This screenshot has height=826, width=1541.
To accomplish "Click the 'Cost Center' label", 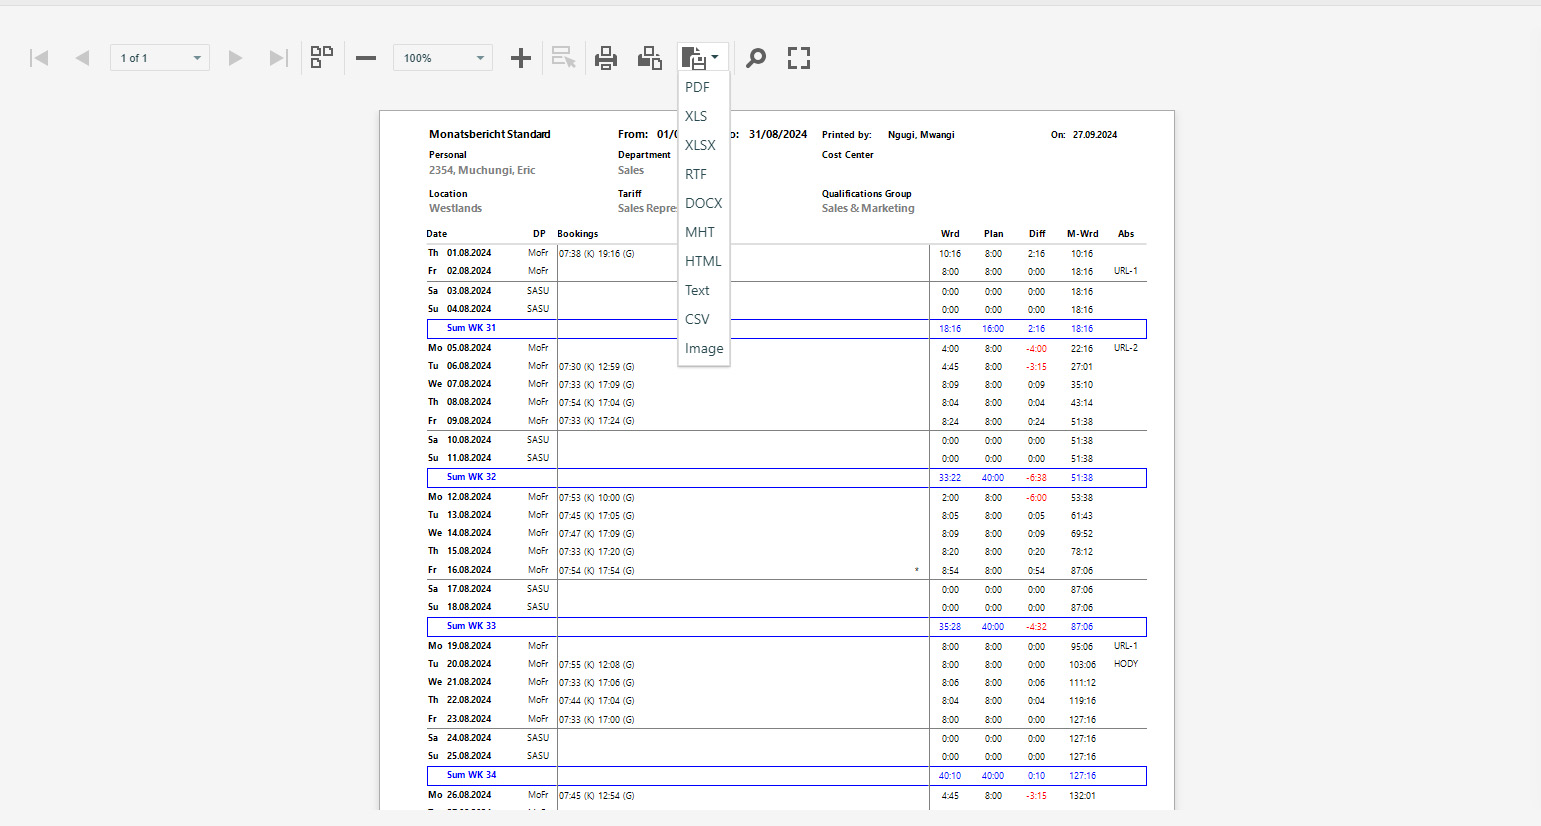I will click(848, 155).
